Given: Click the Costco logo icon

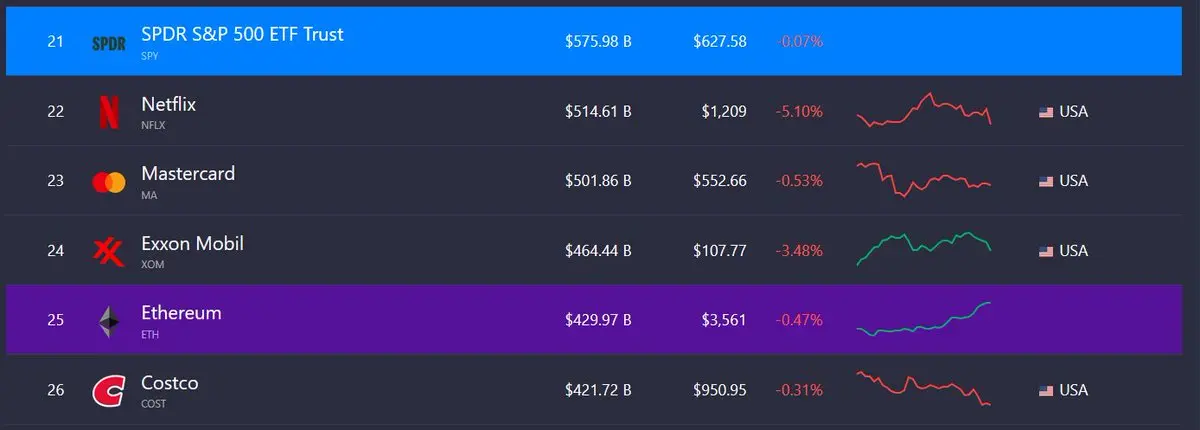Looking at the screenshot, I should [x=108, y=391].
